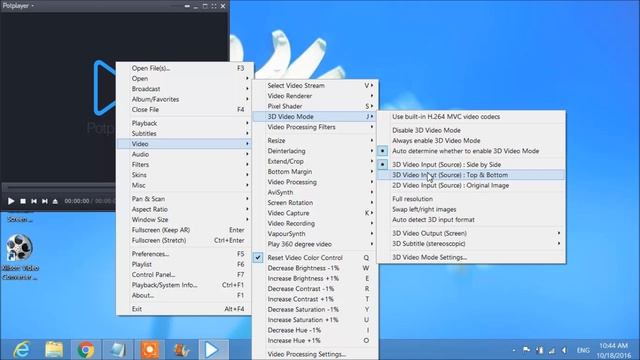Click Playback/System Info... entry
Image resolution: width=640 pixels, height=360 pixels.
tap(185, 285)
